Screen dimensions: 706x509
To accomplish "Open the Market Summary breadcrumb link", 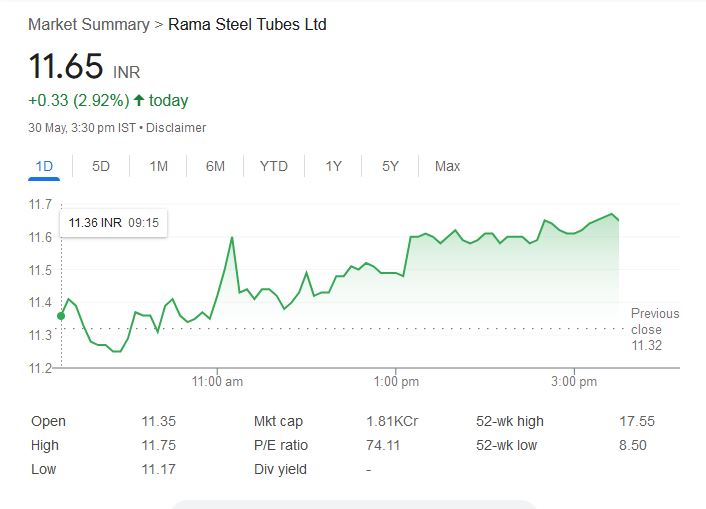I will click(x=88, y=24).
